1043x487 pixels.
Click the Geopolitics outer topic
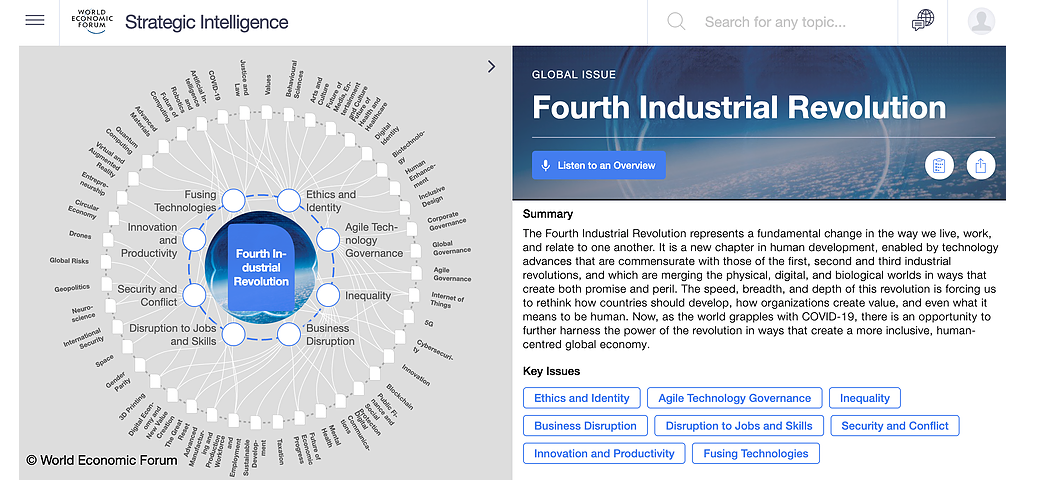pos(72,288)
